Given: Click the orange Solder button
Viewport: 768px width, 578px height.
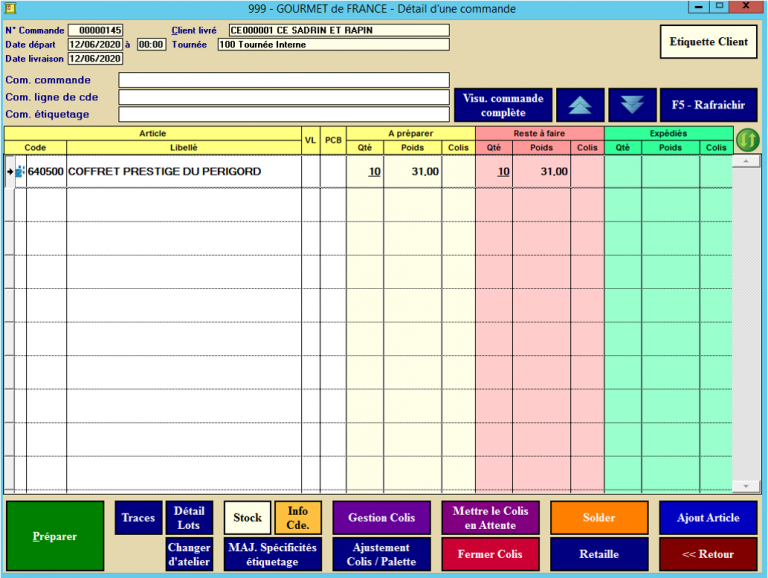Looking at the screenshot, I should pos(599,518).
